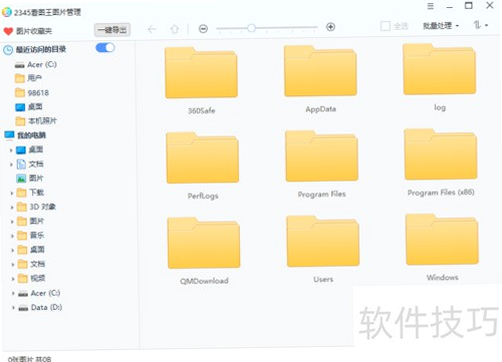The image size is (502, 362).
Task: Click the folder icon beside 本机照片
Action: [x=20, y=121]
